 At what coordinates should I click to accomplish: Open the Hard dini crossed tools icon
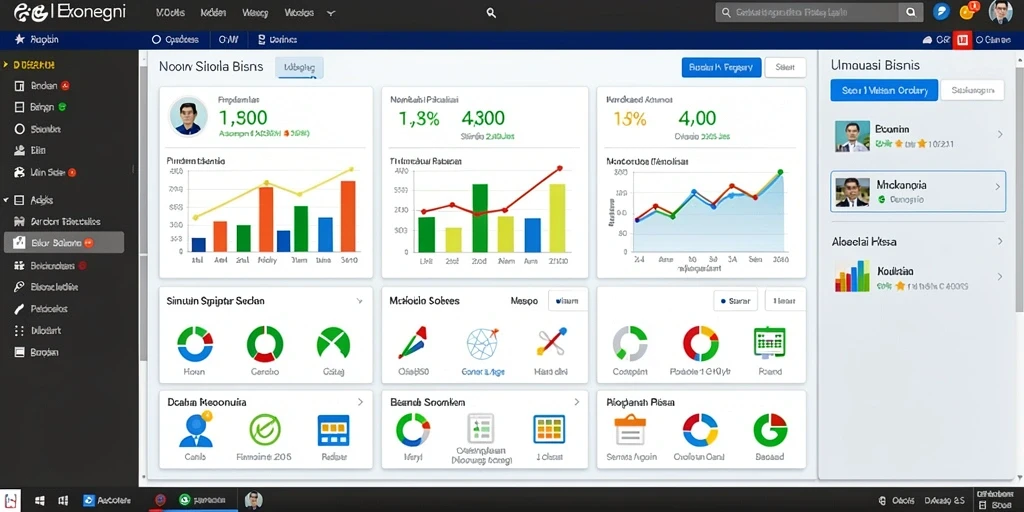551,343
